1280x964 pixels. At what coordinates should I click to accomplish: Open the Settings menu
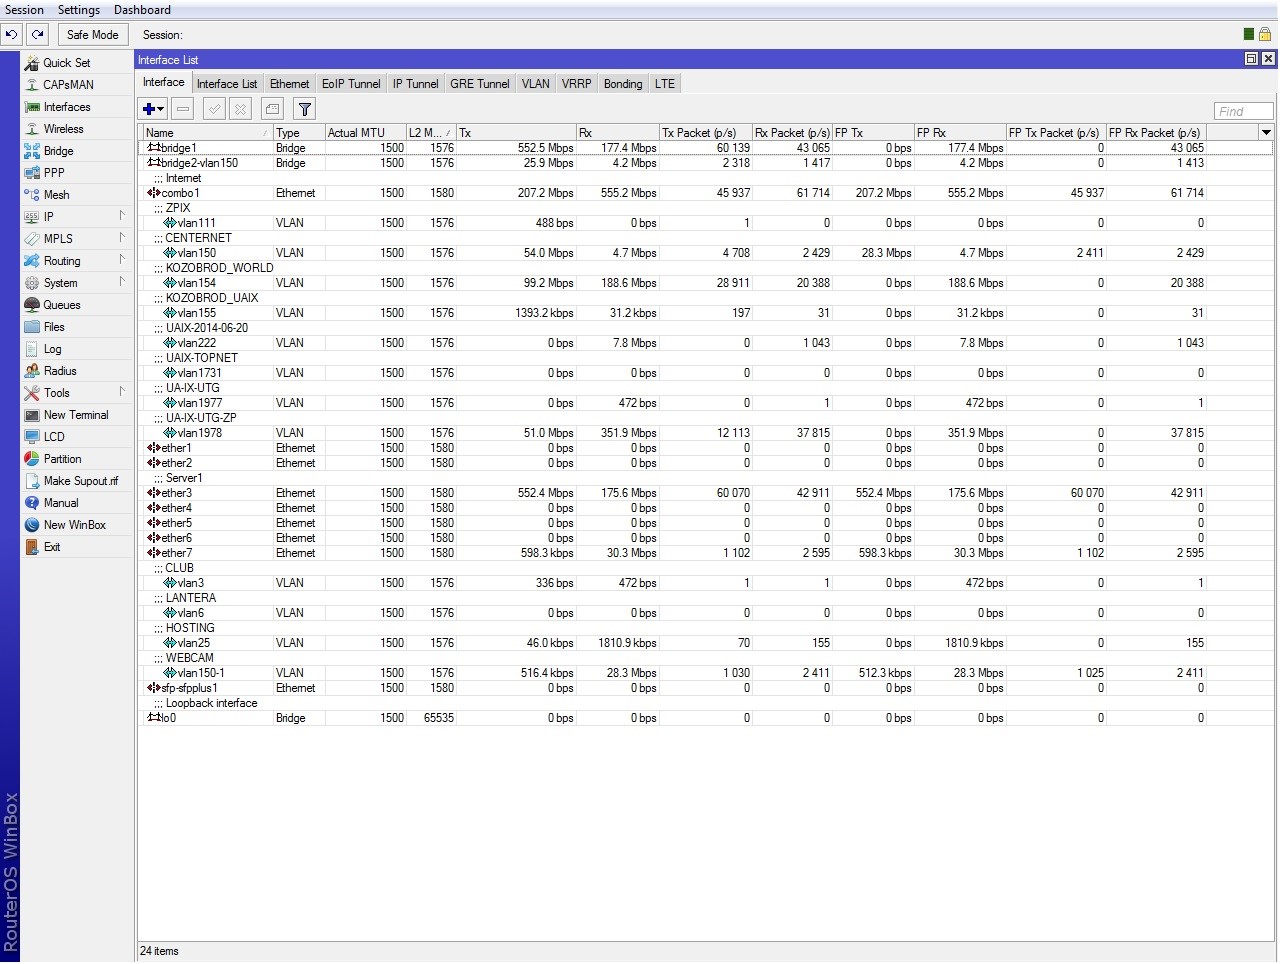click(78, 10)
